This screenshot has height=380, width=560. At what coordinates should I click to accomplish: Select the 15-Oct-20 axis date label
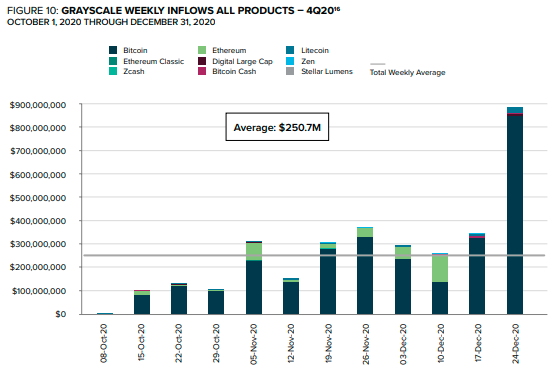click(x=141, y=342)
